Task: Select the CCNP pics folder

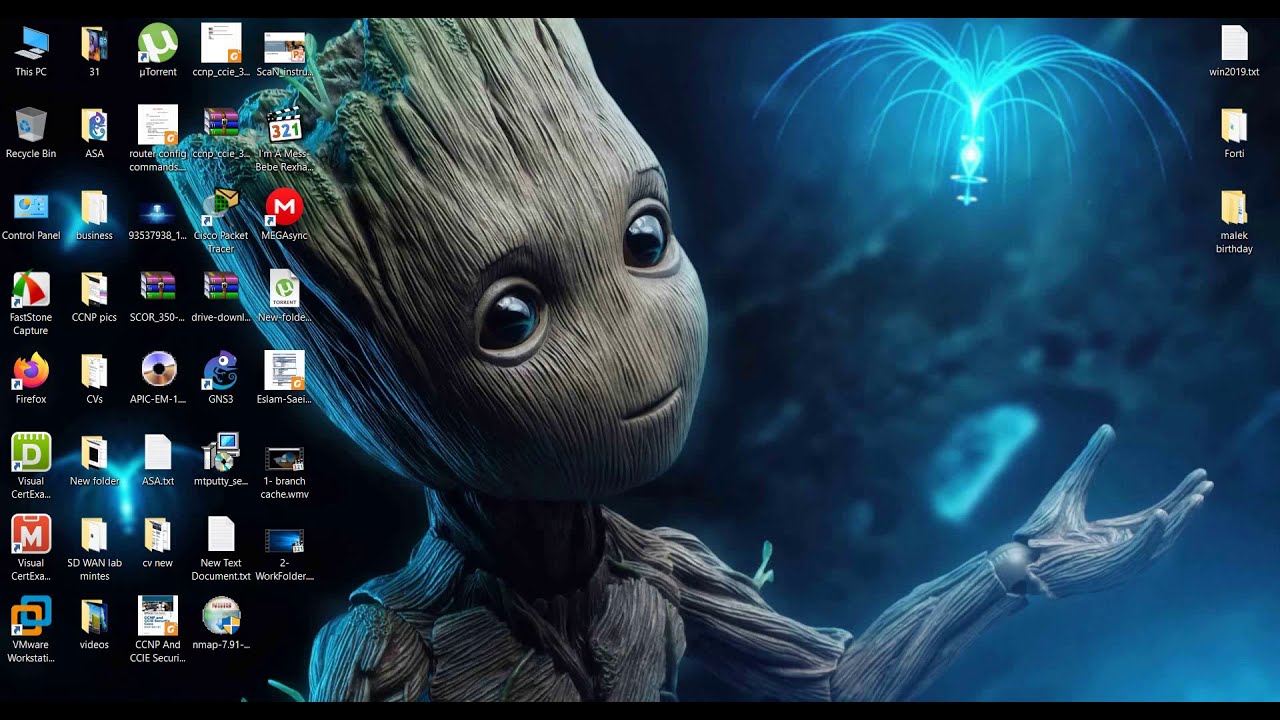Action: (x=94, y=290)
